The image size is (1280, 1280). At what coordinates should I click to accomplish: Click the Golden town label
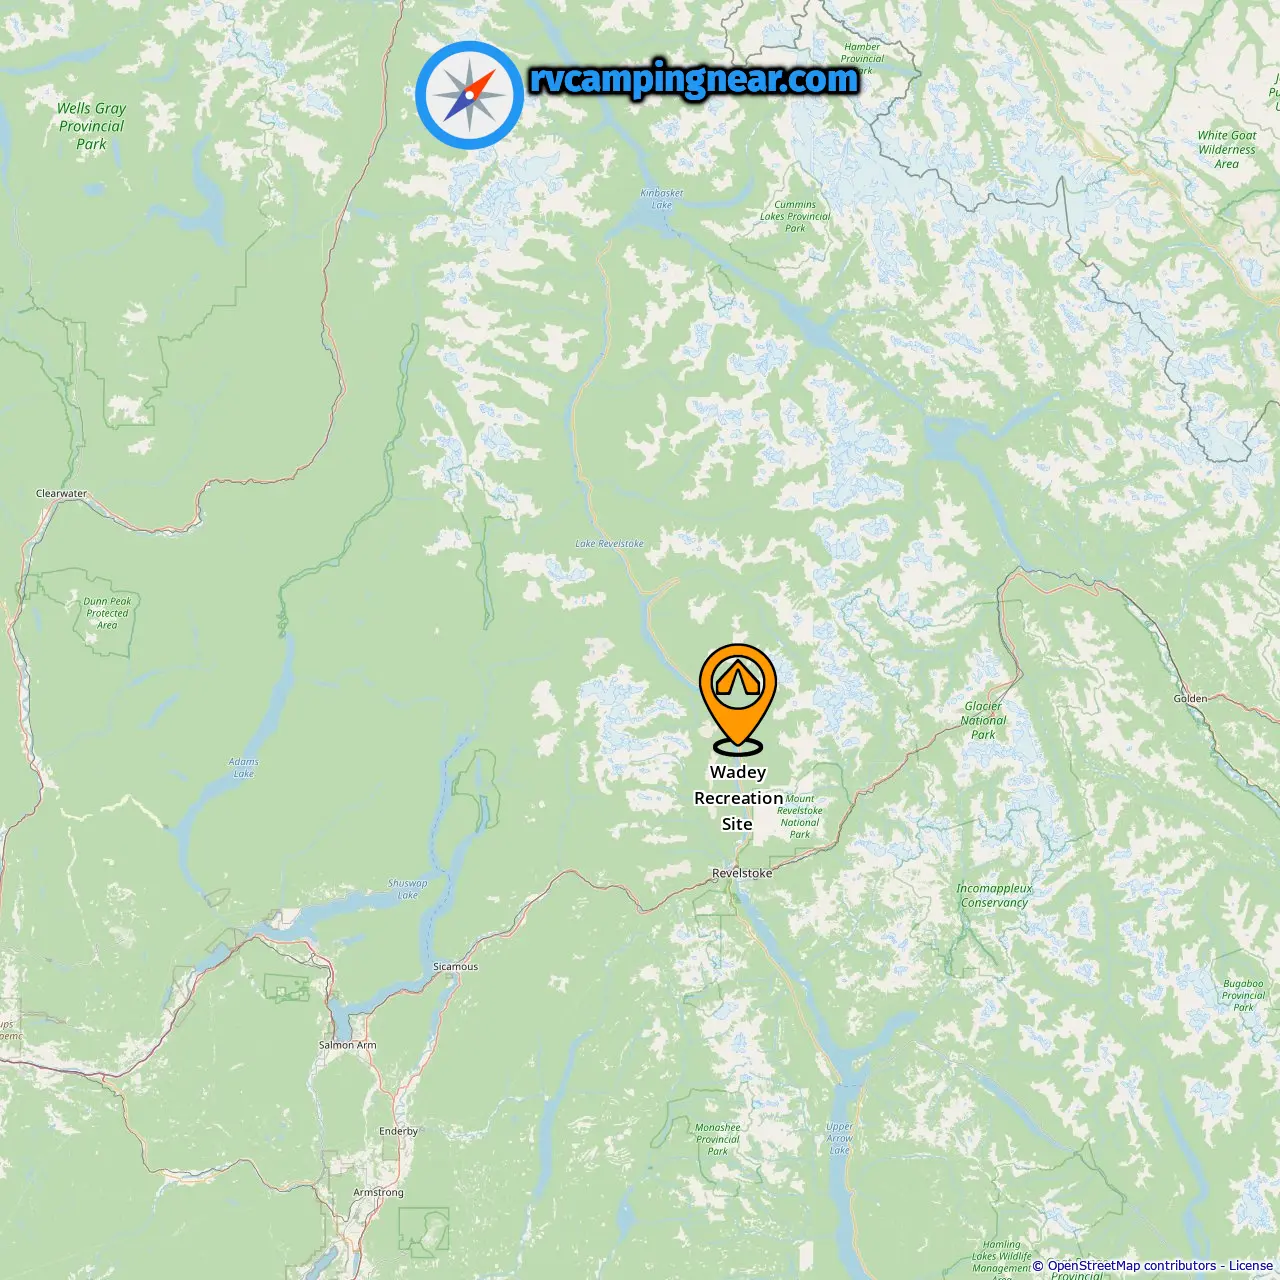(x=1190, y=699)
